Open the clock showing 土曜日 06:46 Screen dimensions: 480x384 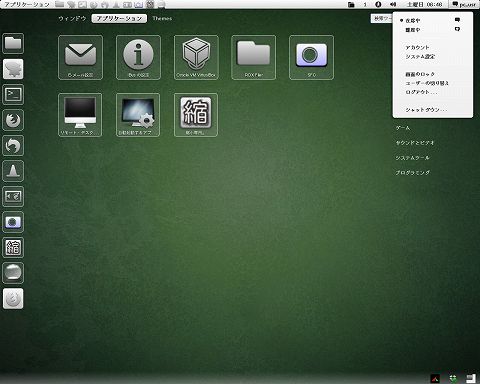pyautogui.click(x=424, y=4)
